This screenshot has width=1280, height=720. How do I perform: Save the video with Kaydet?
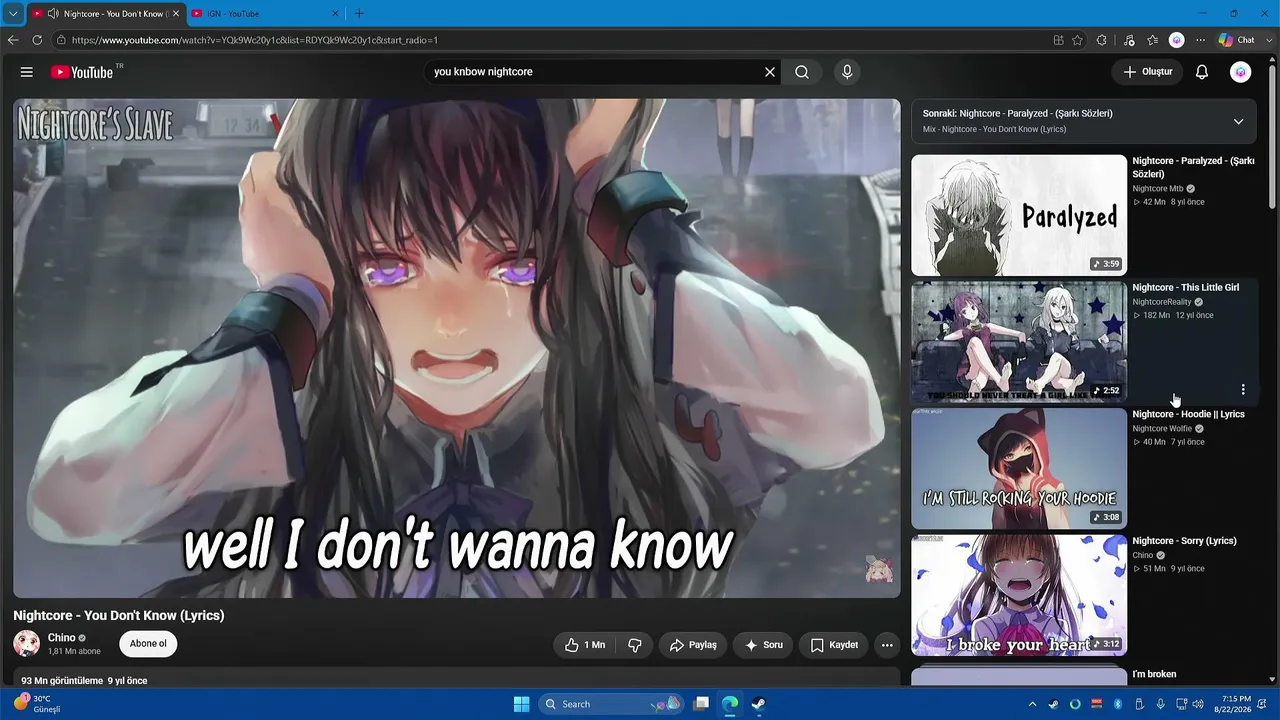[x=833, y=645]
